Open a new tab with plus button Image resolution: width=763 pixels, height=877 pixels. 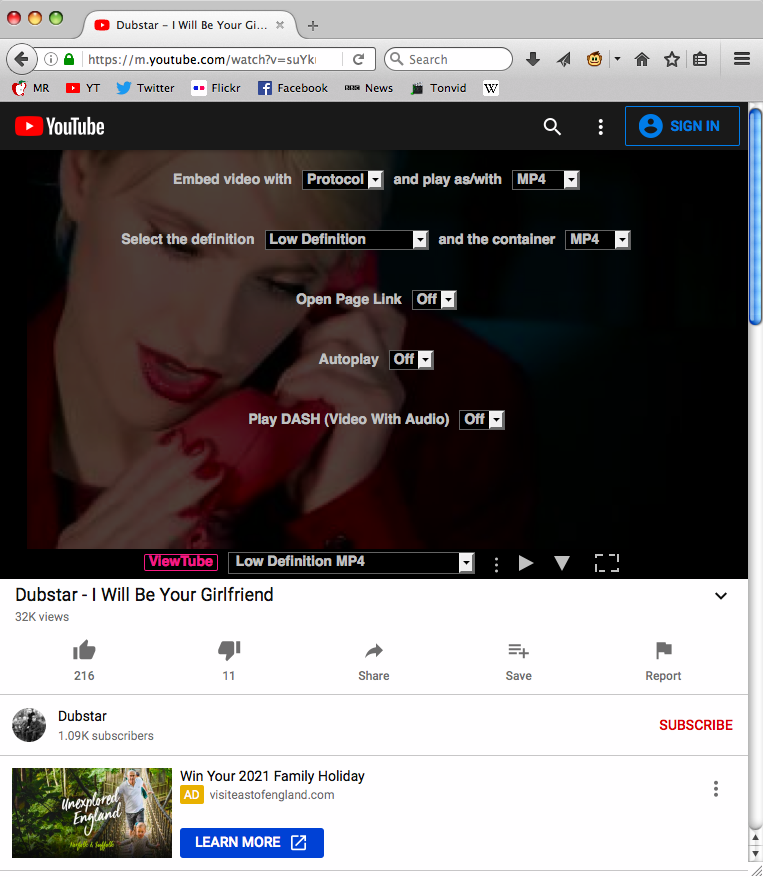click(x=313, y=25)
